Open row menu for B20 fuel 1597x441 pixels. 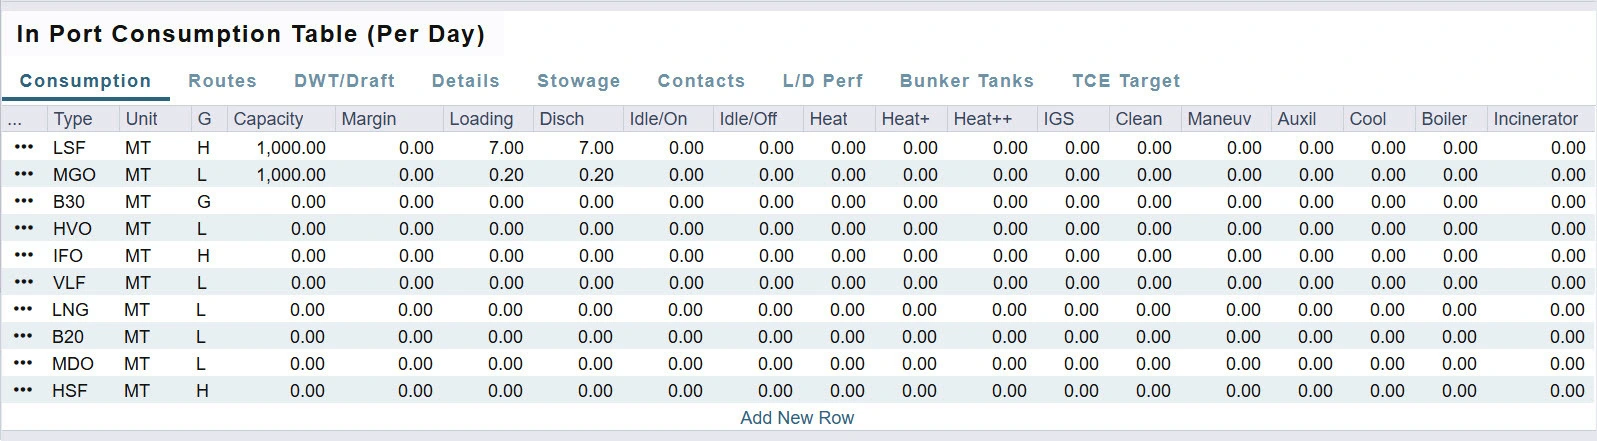pyautogui.click(x=24, y=337)
